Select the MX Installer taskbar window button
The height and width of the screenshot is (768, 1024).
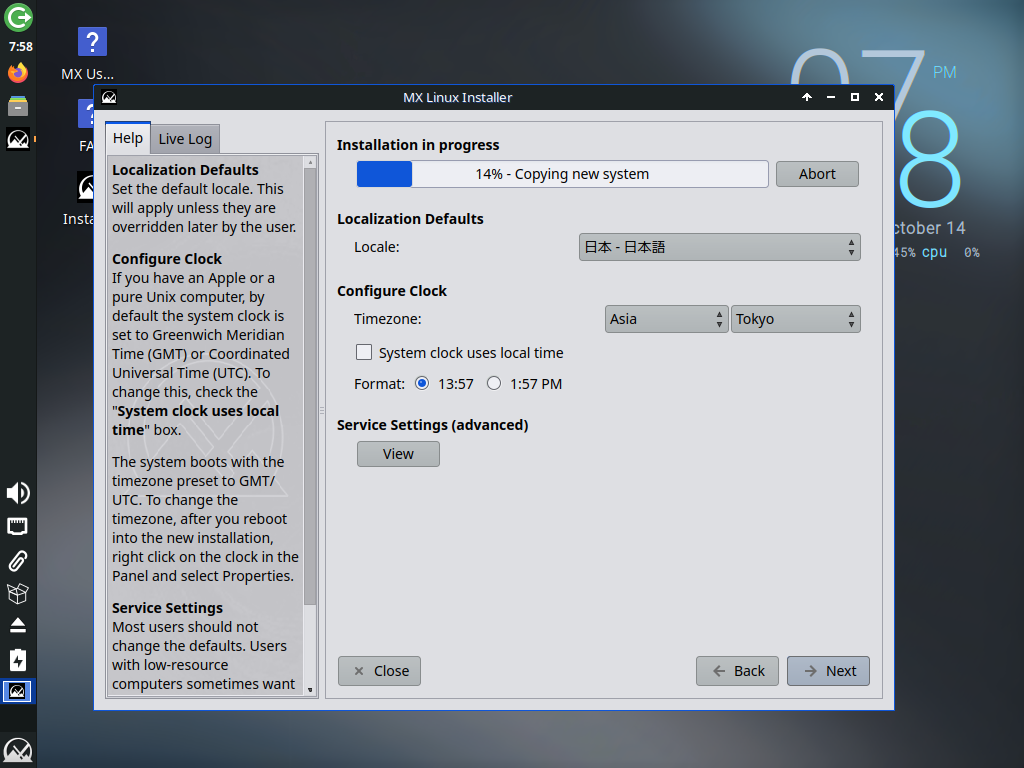coord(17,691)
